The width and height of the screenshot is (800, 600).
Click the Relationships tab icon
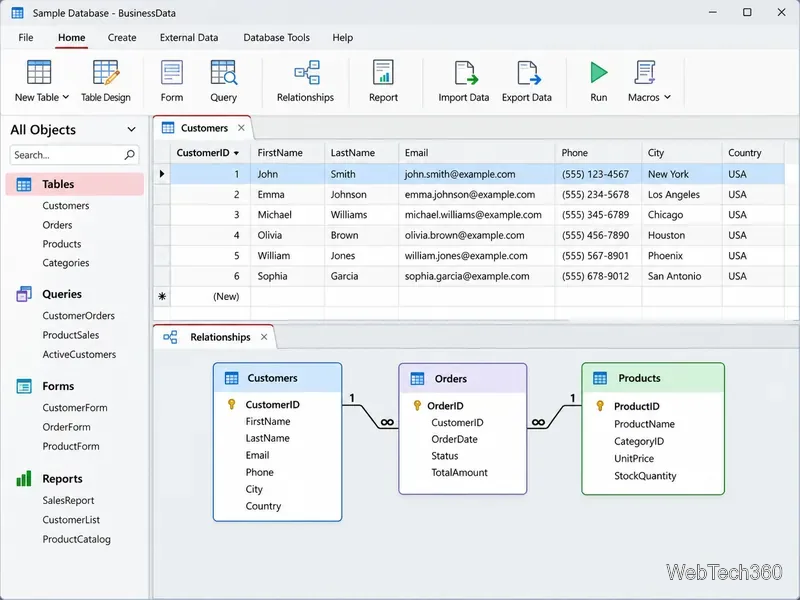170,337
